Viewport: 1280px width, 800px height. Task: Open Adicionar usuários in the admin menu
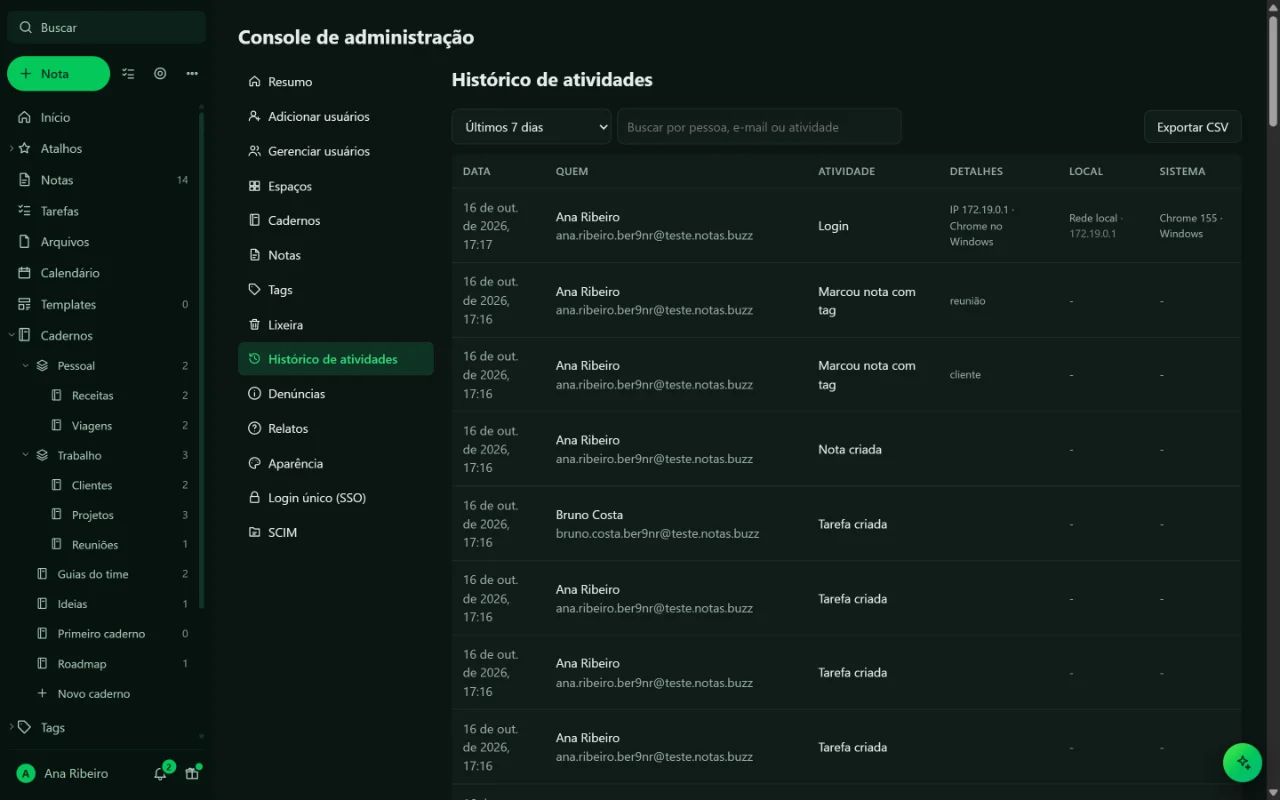click(x=335, y=116)
